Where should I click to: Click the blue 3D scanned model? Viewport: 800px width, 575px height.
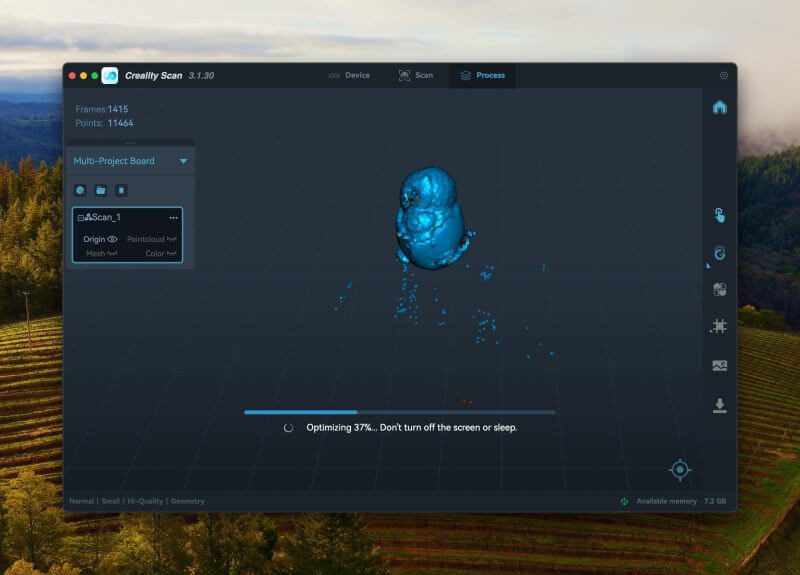431,218
